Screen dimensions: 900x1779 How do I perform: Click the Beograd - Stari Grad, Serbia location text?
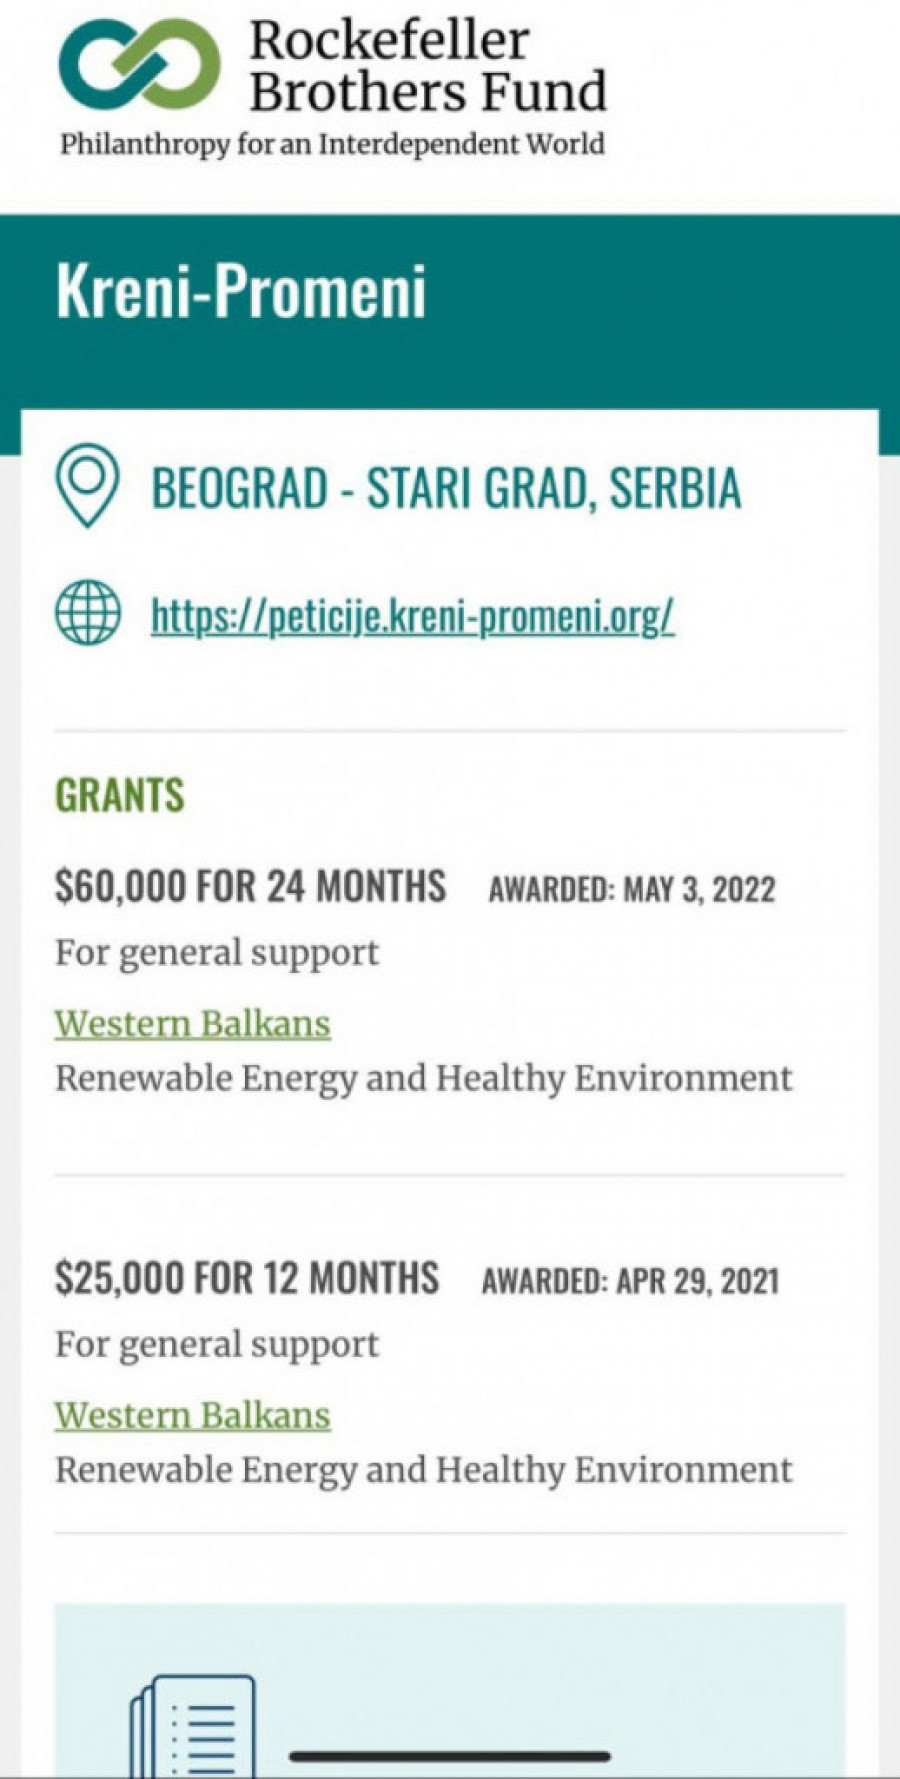click(x=446, y=488)
